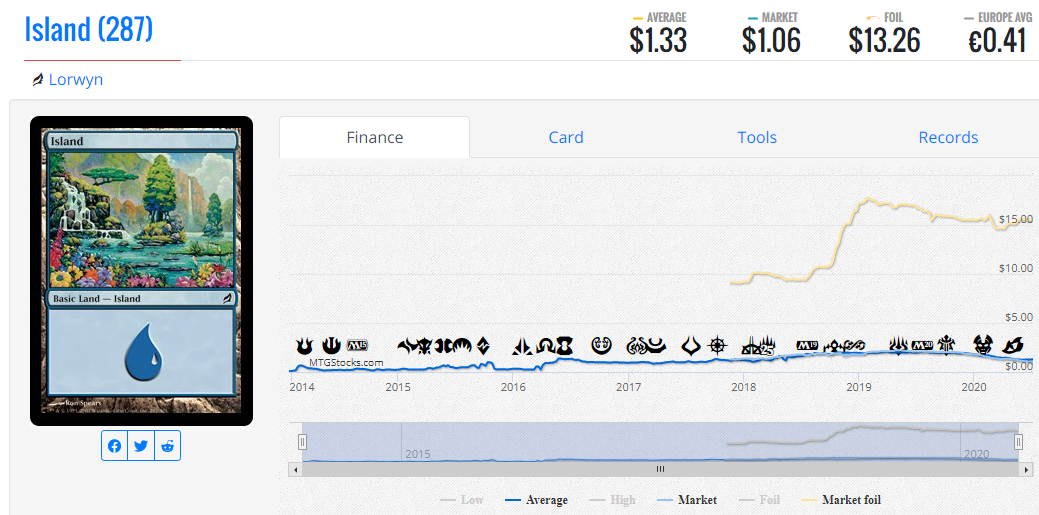
Task: Click the Hour of Devastation symbol mid-2017
Action: pyautogui.click(x=691, y=345)
